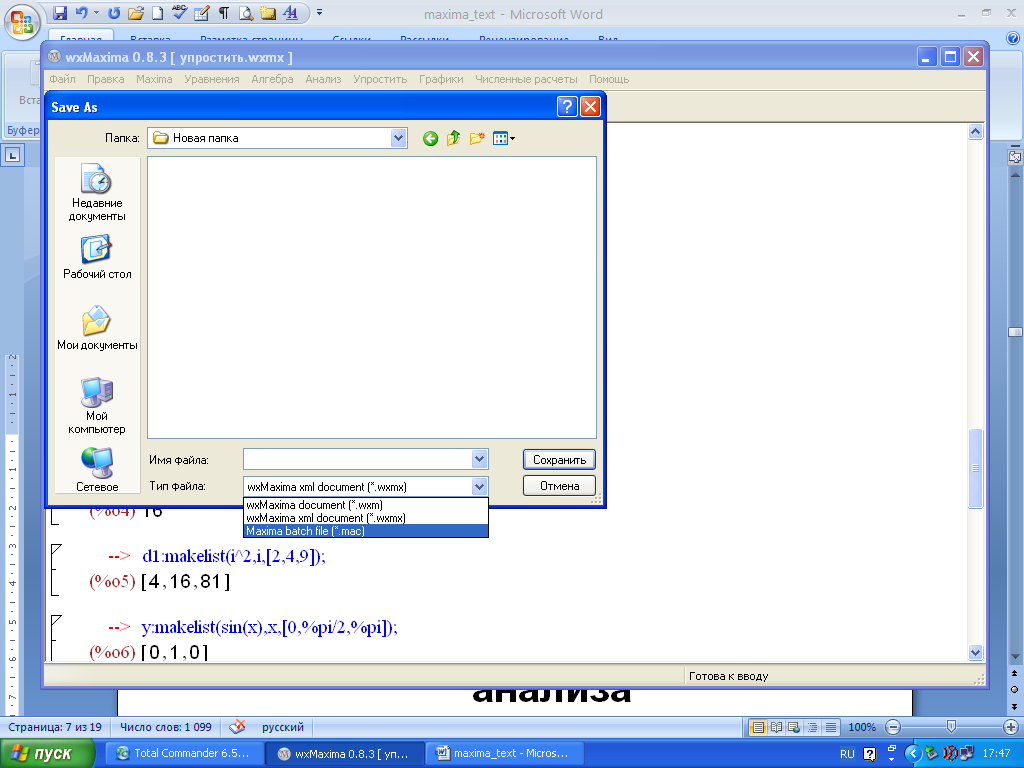
Task: Click Spelling check ABC icon in Word
Action: click(179, 12)
